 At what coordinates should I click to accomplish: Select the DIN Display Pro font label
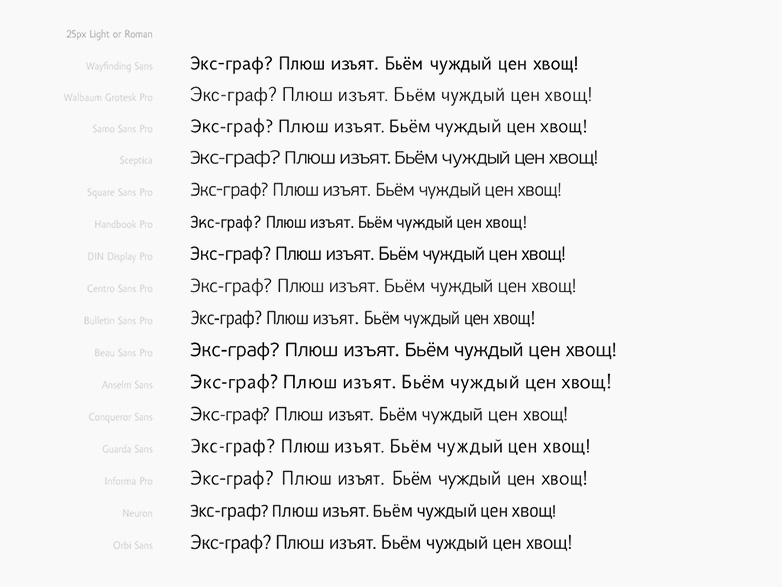120,257
